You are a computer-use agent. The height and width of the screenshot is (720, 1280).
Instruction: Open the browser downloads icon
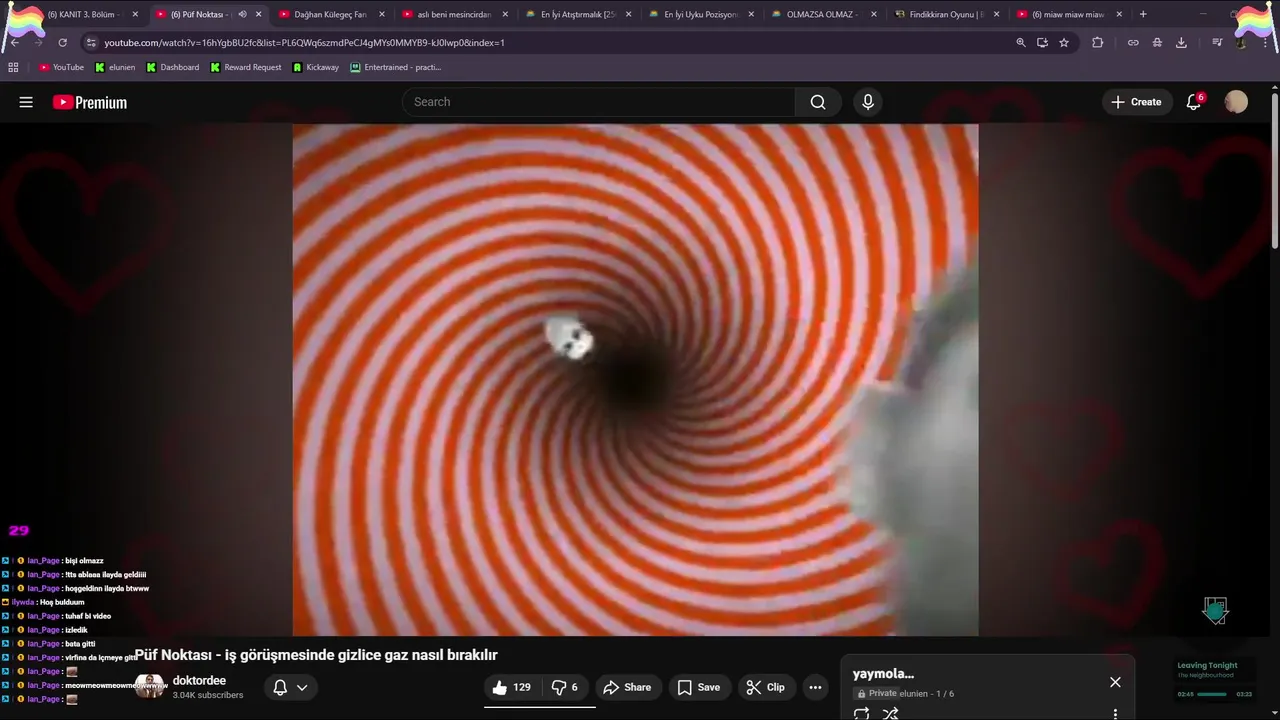tap(1181, 42)
